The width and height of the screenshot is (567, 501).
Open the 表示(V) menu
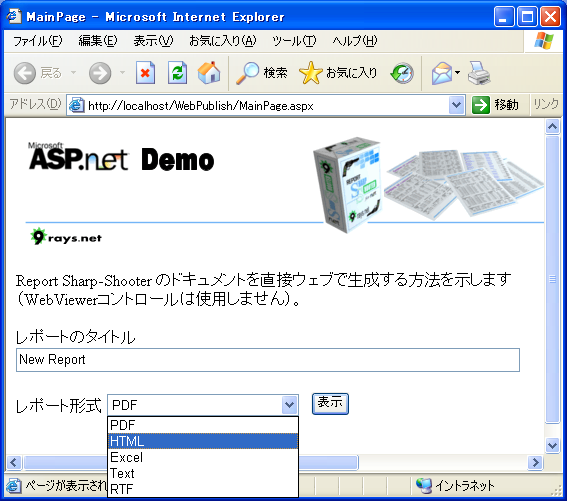click(153, 41)
